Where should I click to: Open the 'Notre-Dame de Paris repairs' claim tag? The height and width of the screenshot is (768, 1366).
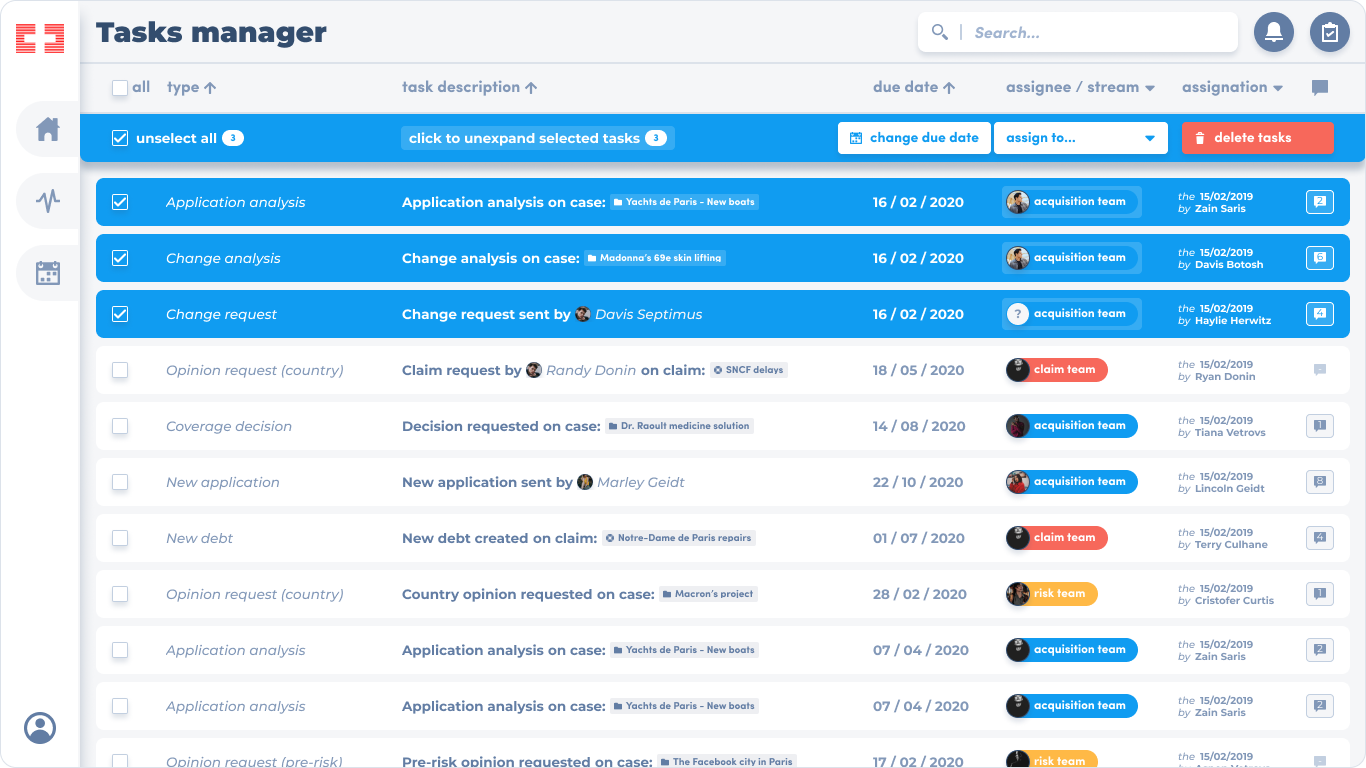pyautogui.click(x=678, y=538)
